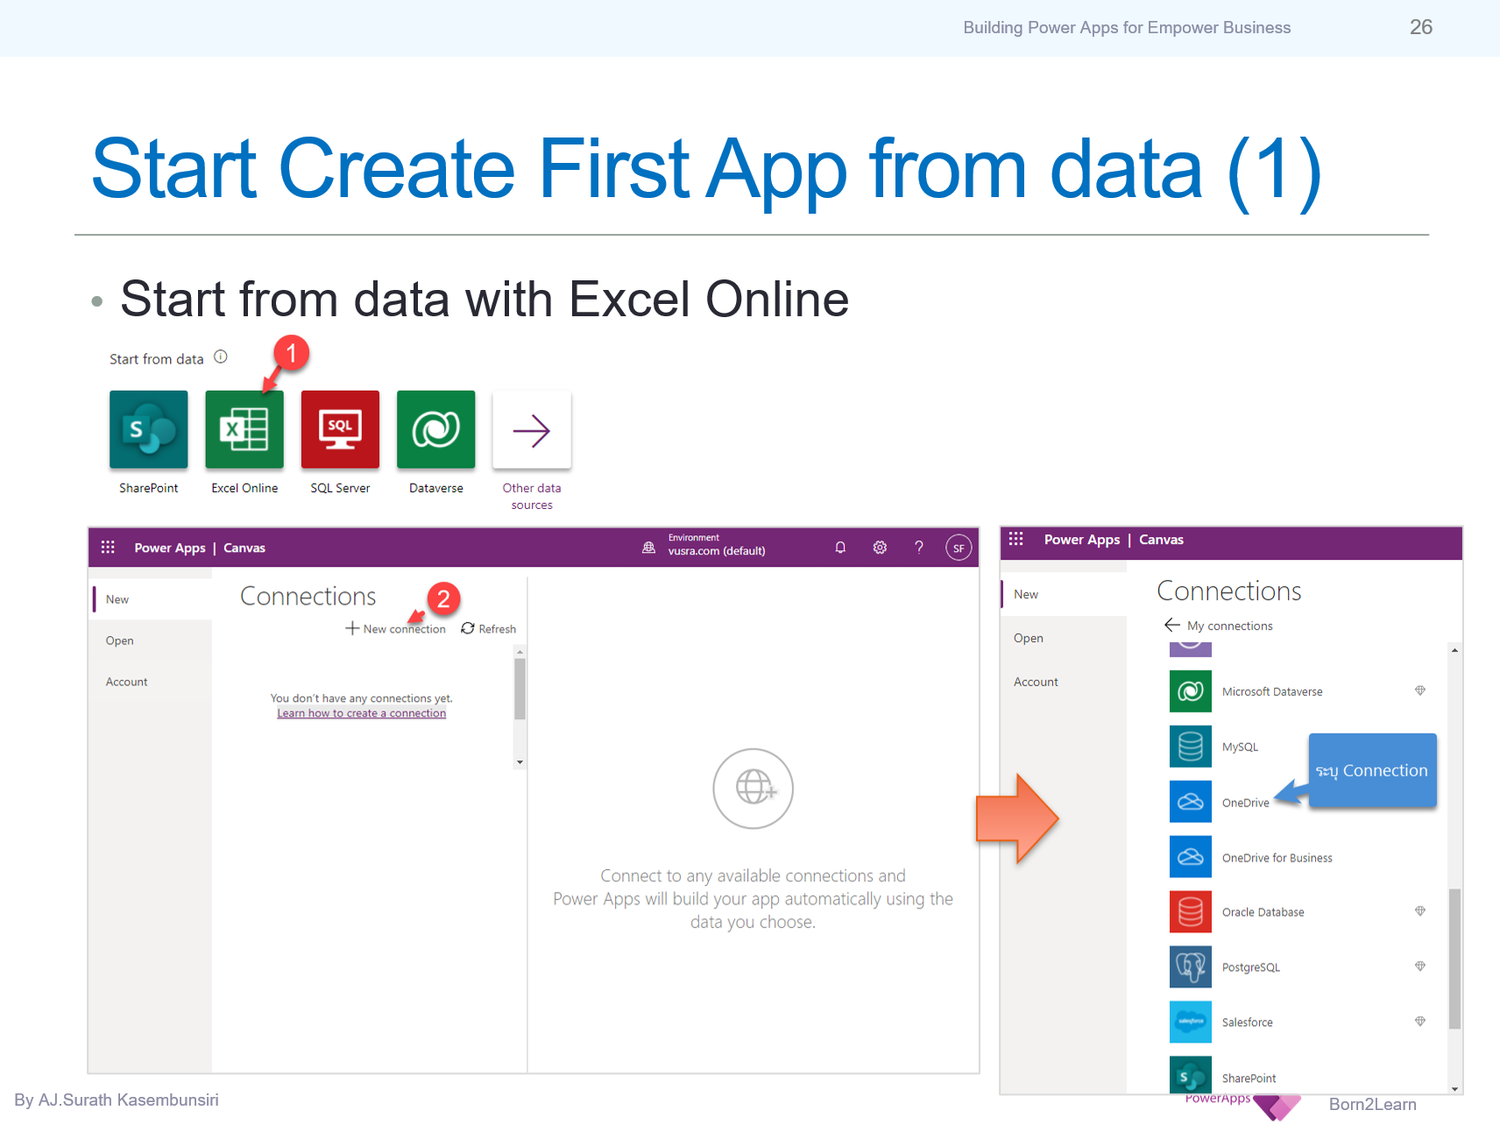Viewport: 1500px width, 1124px height.
Task: Open Other data sources
Action: pos(531,429)
